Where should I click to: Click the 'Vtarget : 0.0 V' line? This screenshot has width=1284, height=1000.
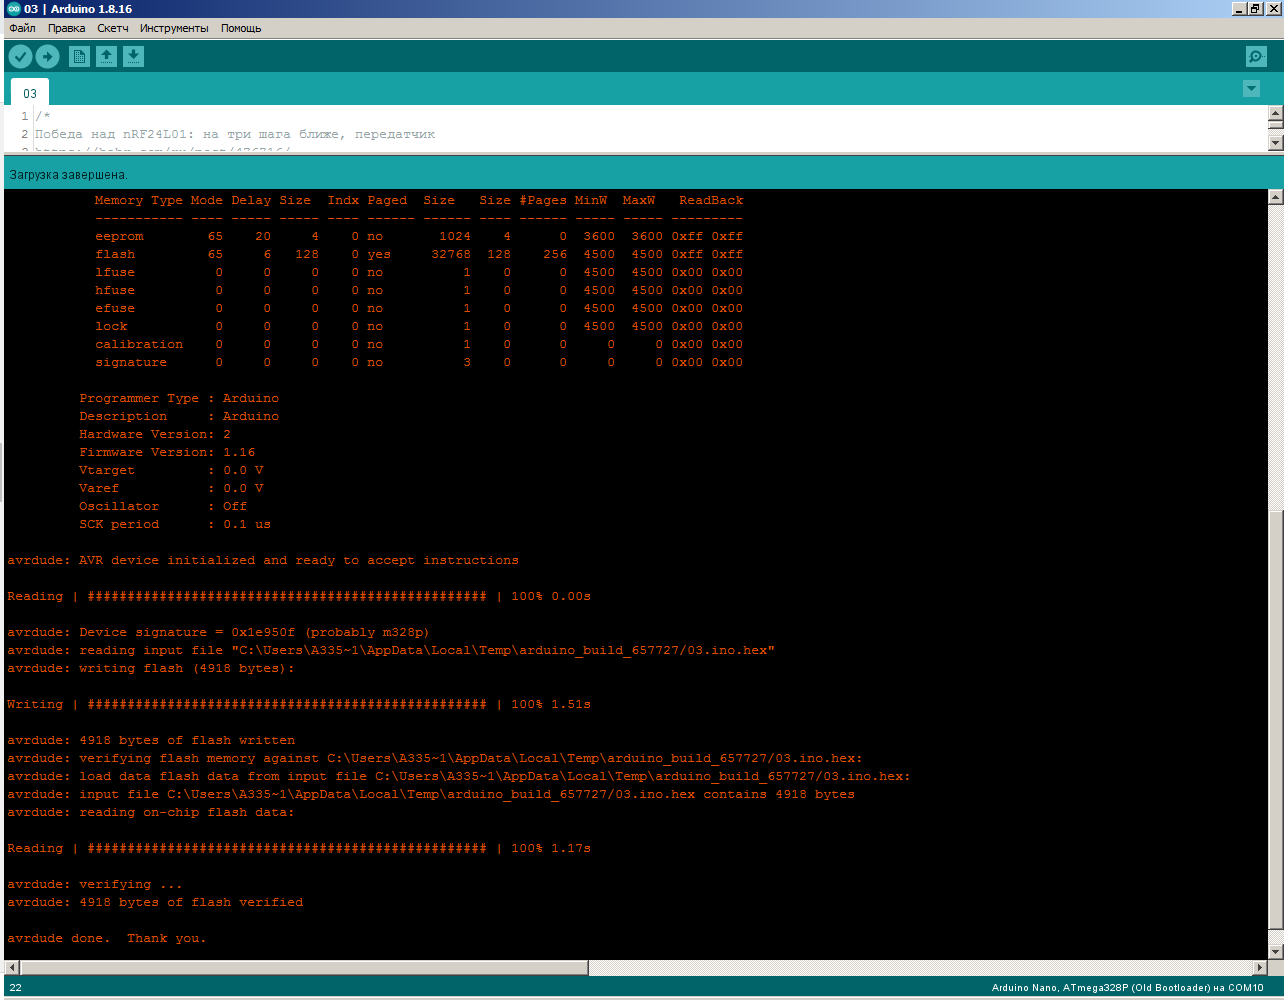pos(171,470)
